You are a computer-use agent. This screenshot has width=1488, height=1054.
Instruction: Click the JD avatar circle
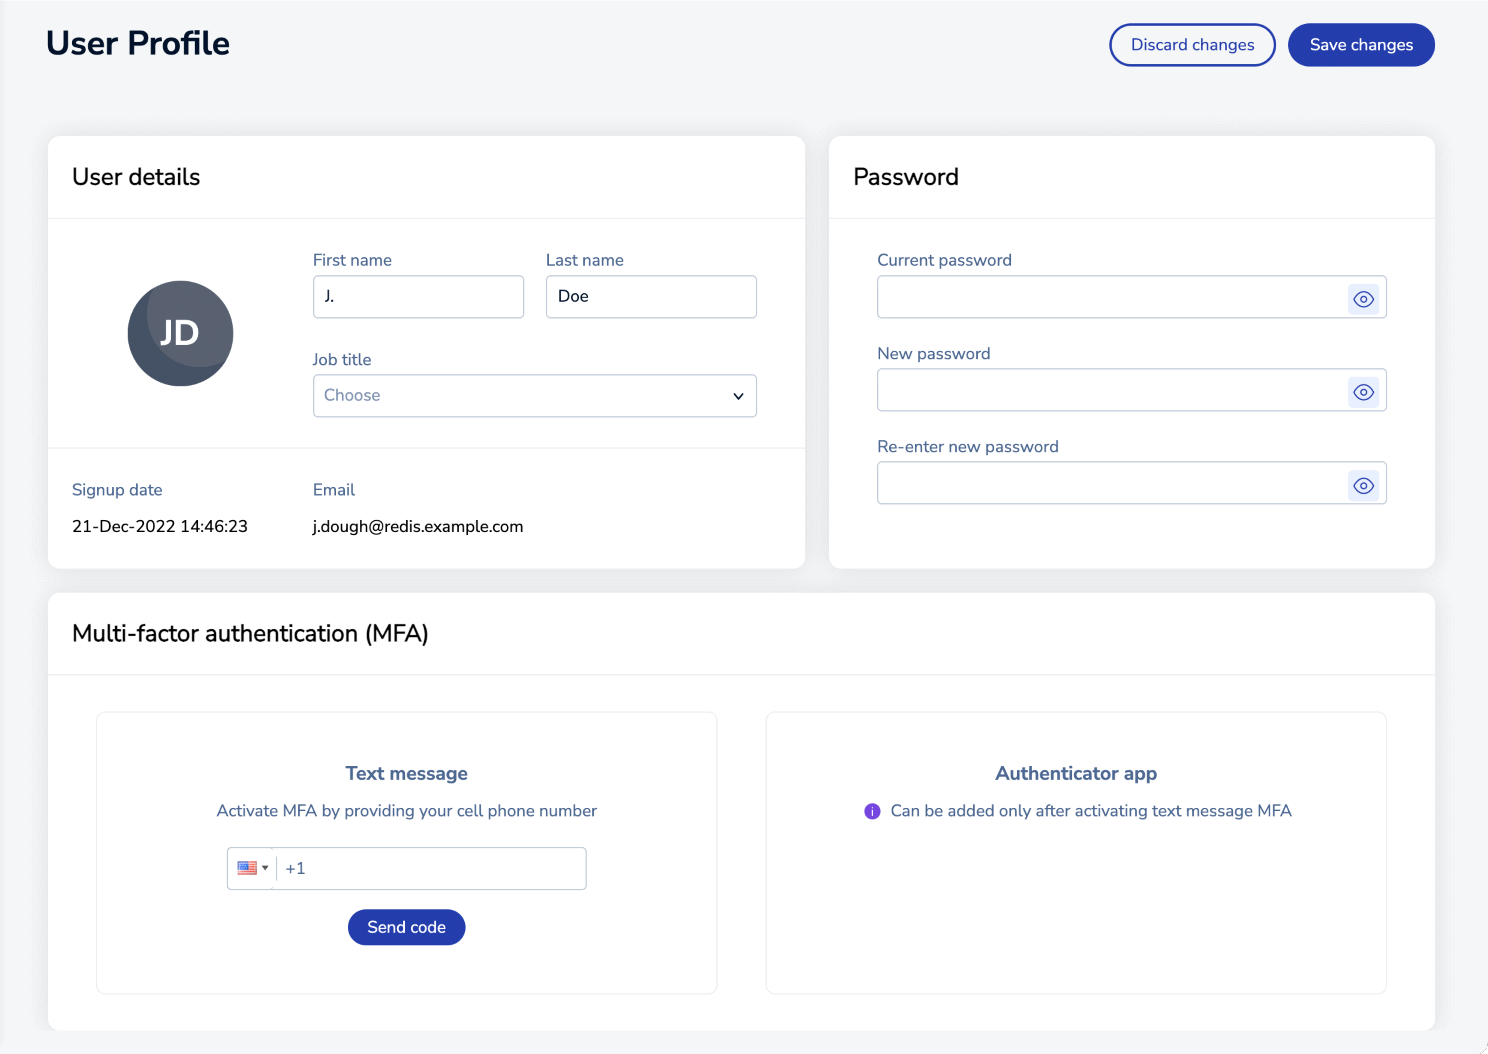coord(180,333)
